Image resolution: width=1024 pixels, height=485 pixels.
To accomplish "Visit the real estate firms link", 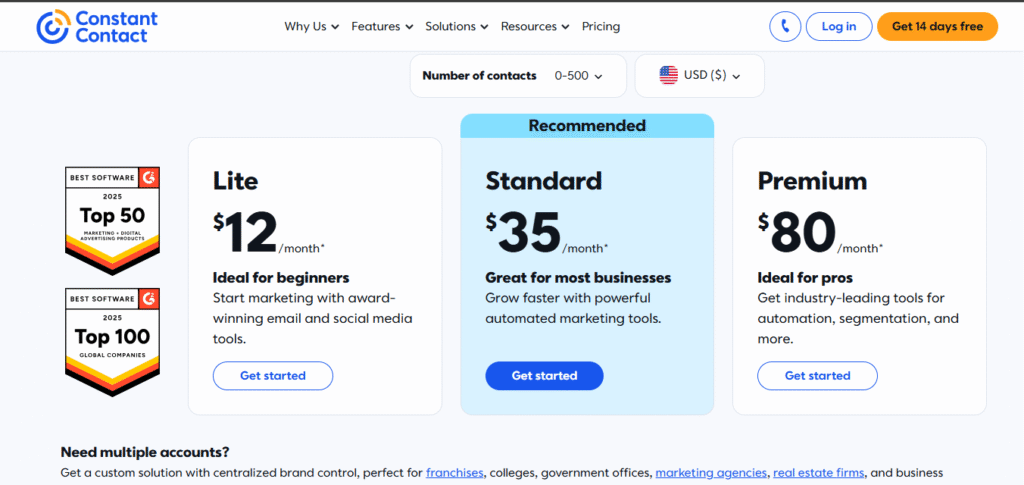I will click(817, 473).
